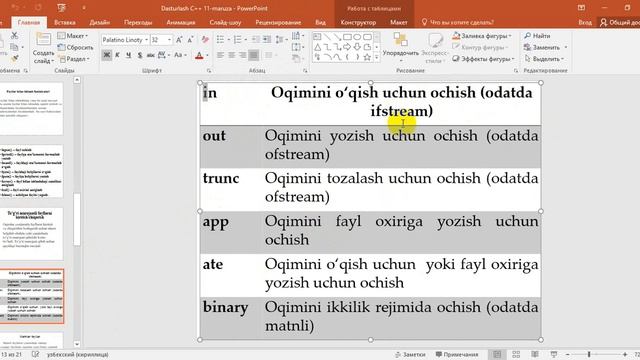The image size is (640, 360).
Task: Switch to the Анимация tab
Action: click(x=180, y=22)
